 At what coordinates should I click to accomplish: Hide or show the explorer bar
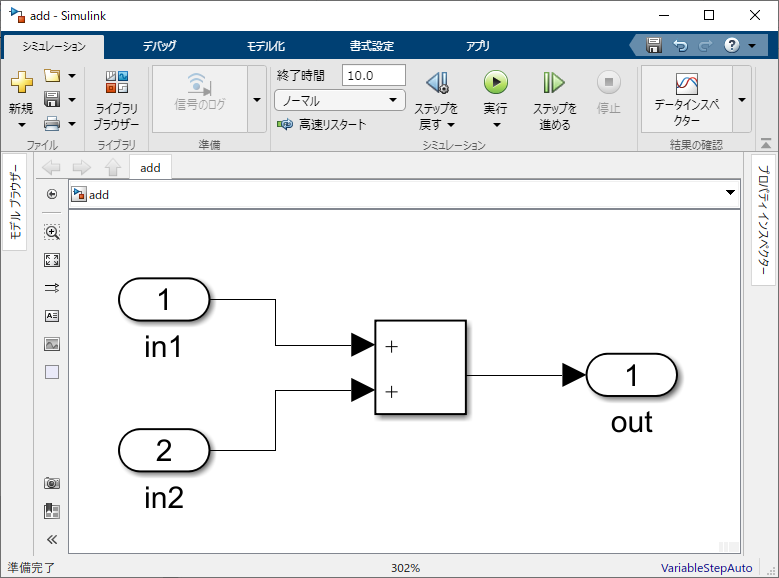(x=52, y=194)
